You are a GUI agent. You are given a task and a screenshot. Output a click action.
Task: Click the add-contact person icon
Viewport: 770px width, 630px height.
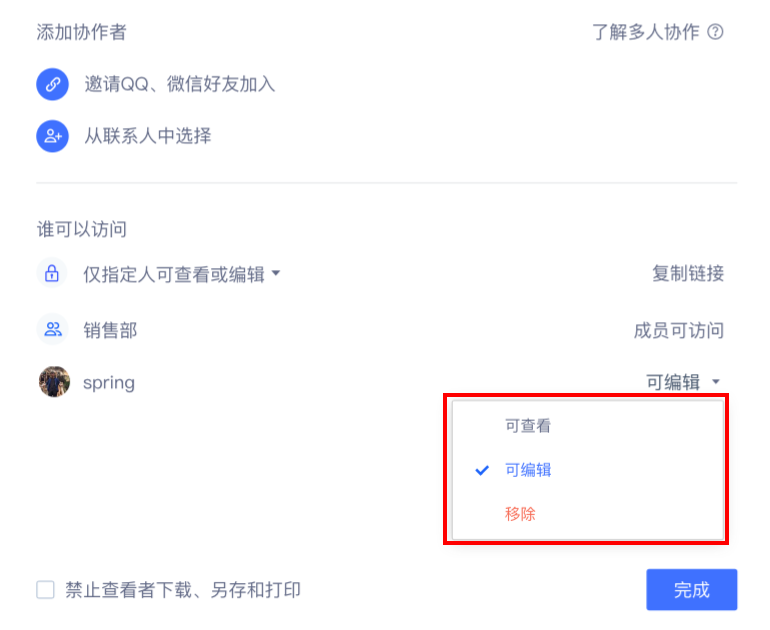[x=53, y=136]
